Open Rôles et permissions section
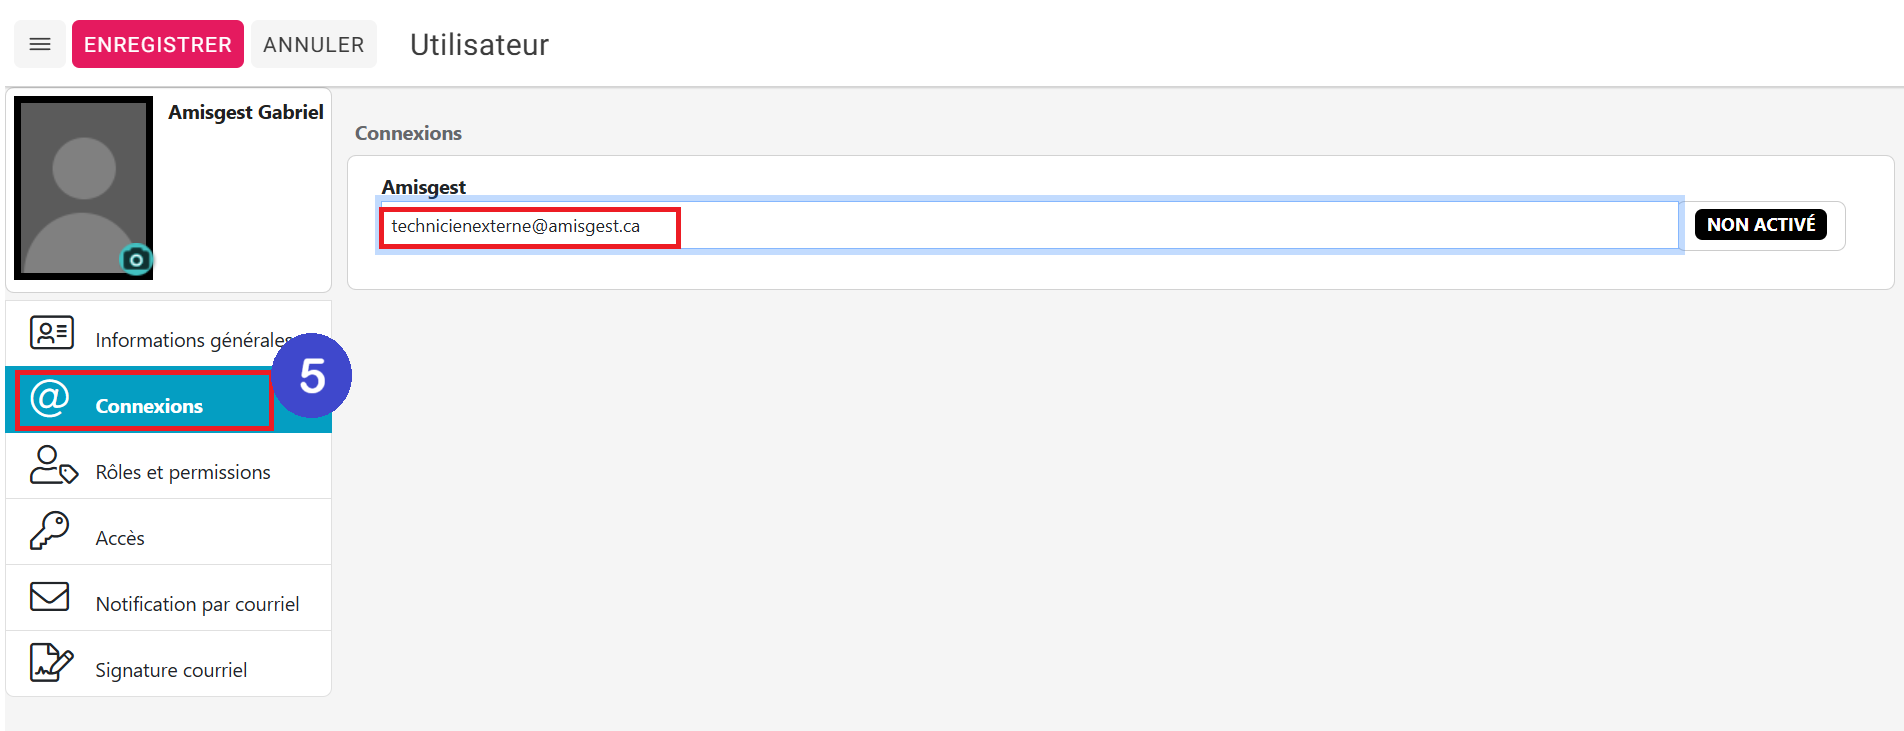 point(168,466)
